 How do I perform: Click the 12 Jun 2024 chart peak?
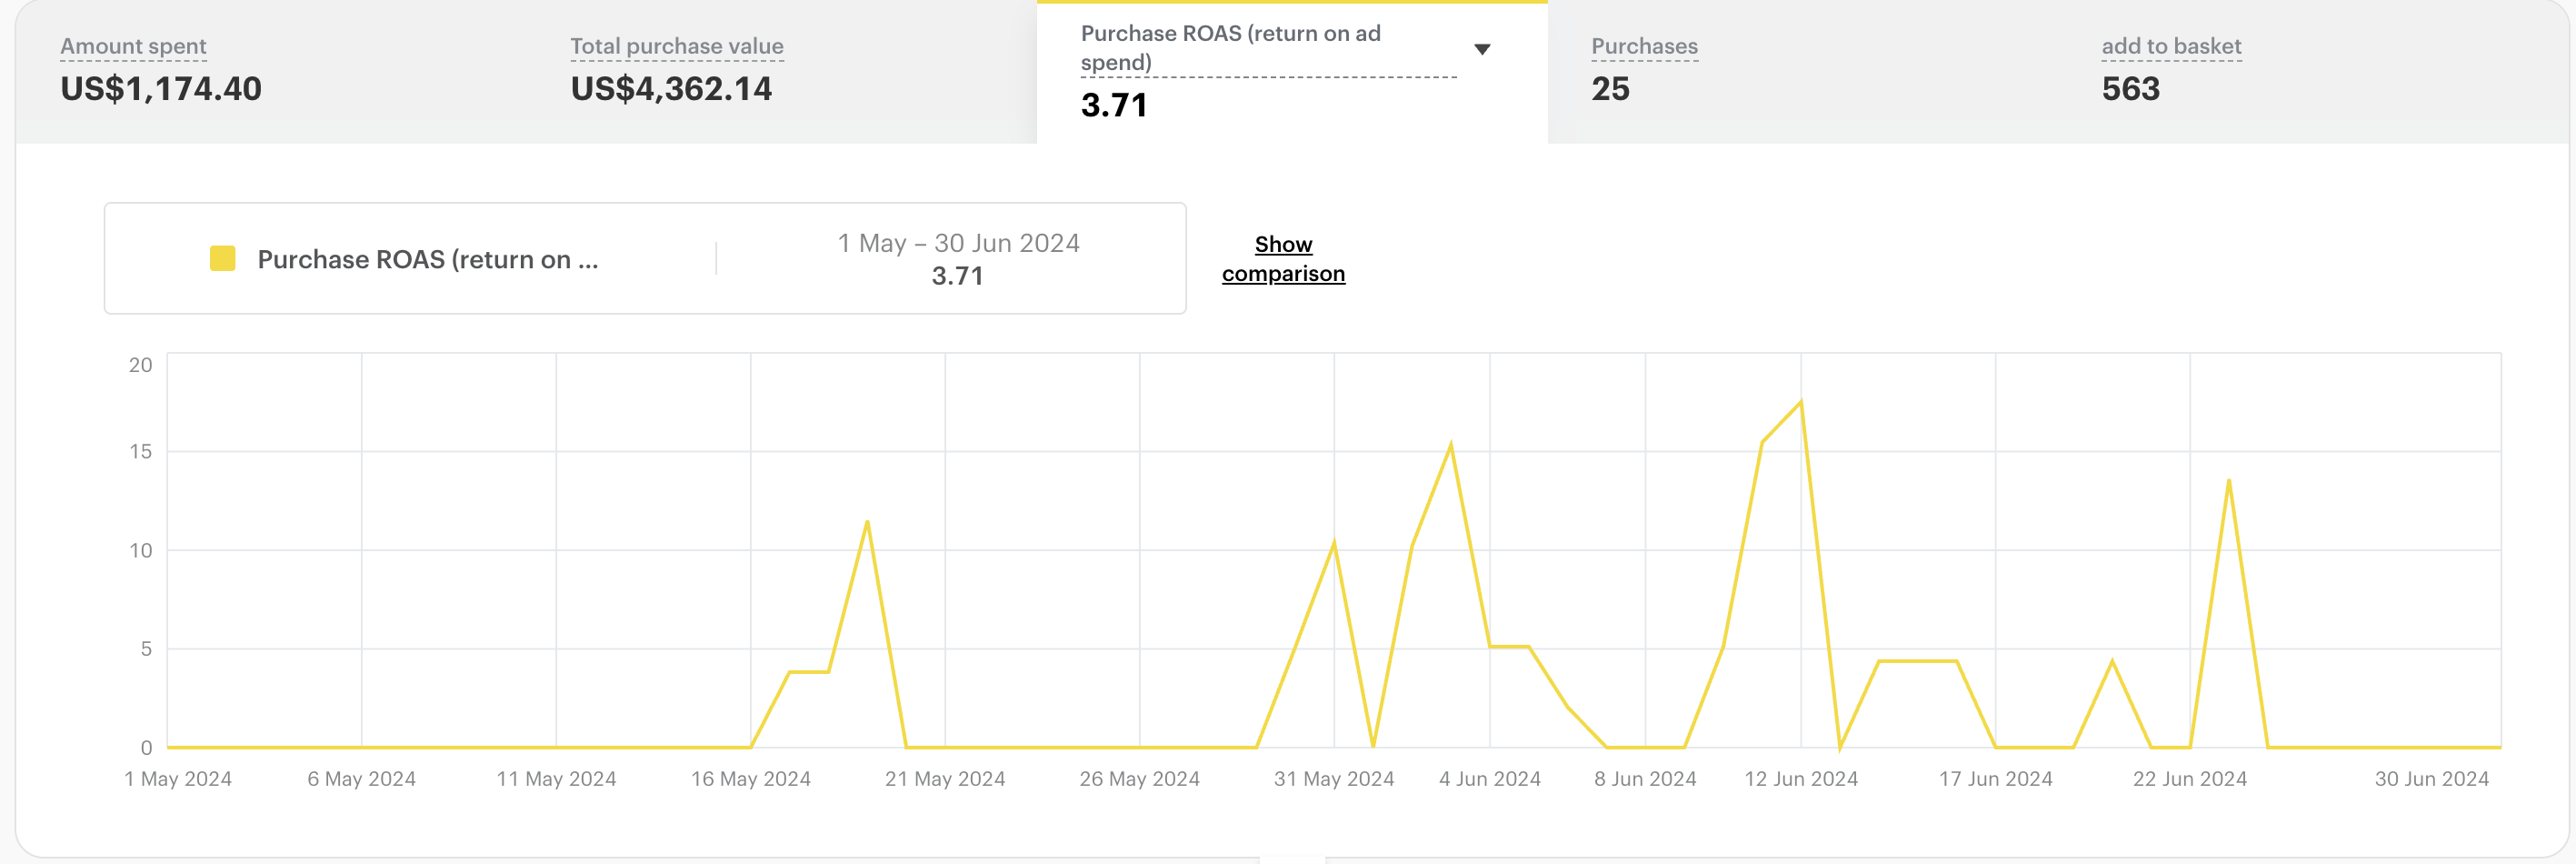click(1800, 402)
